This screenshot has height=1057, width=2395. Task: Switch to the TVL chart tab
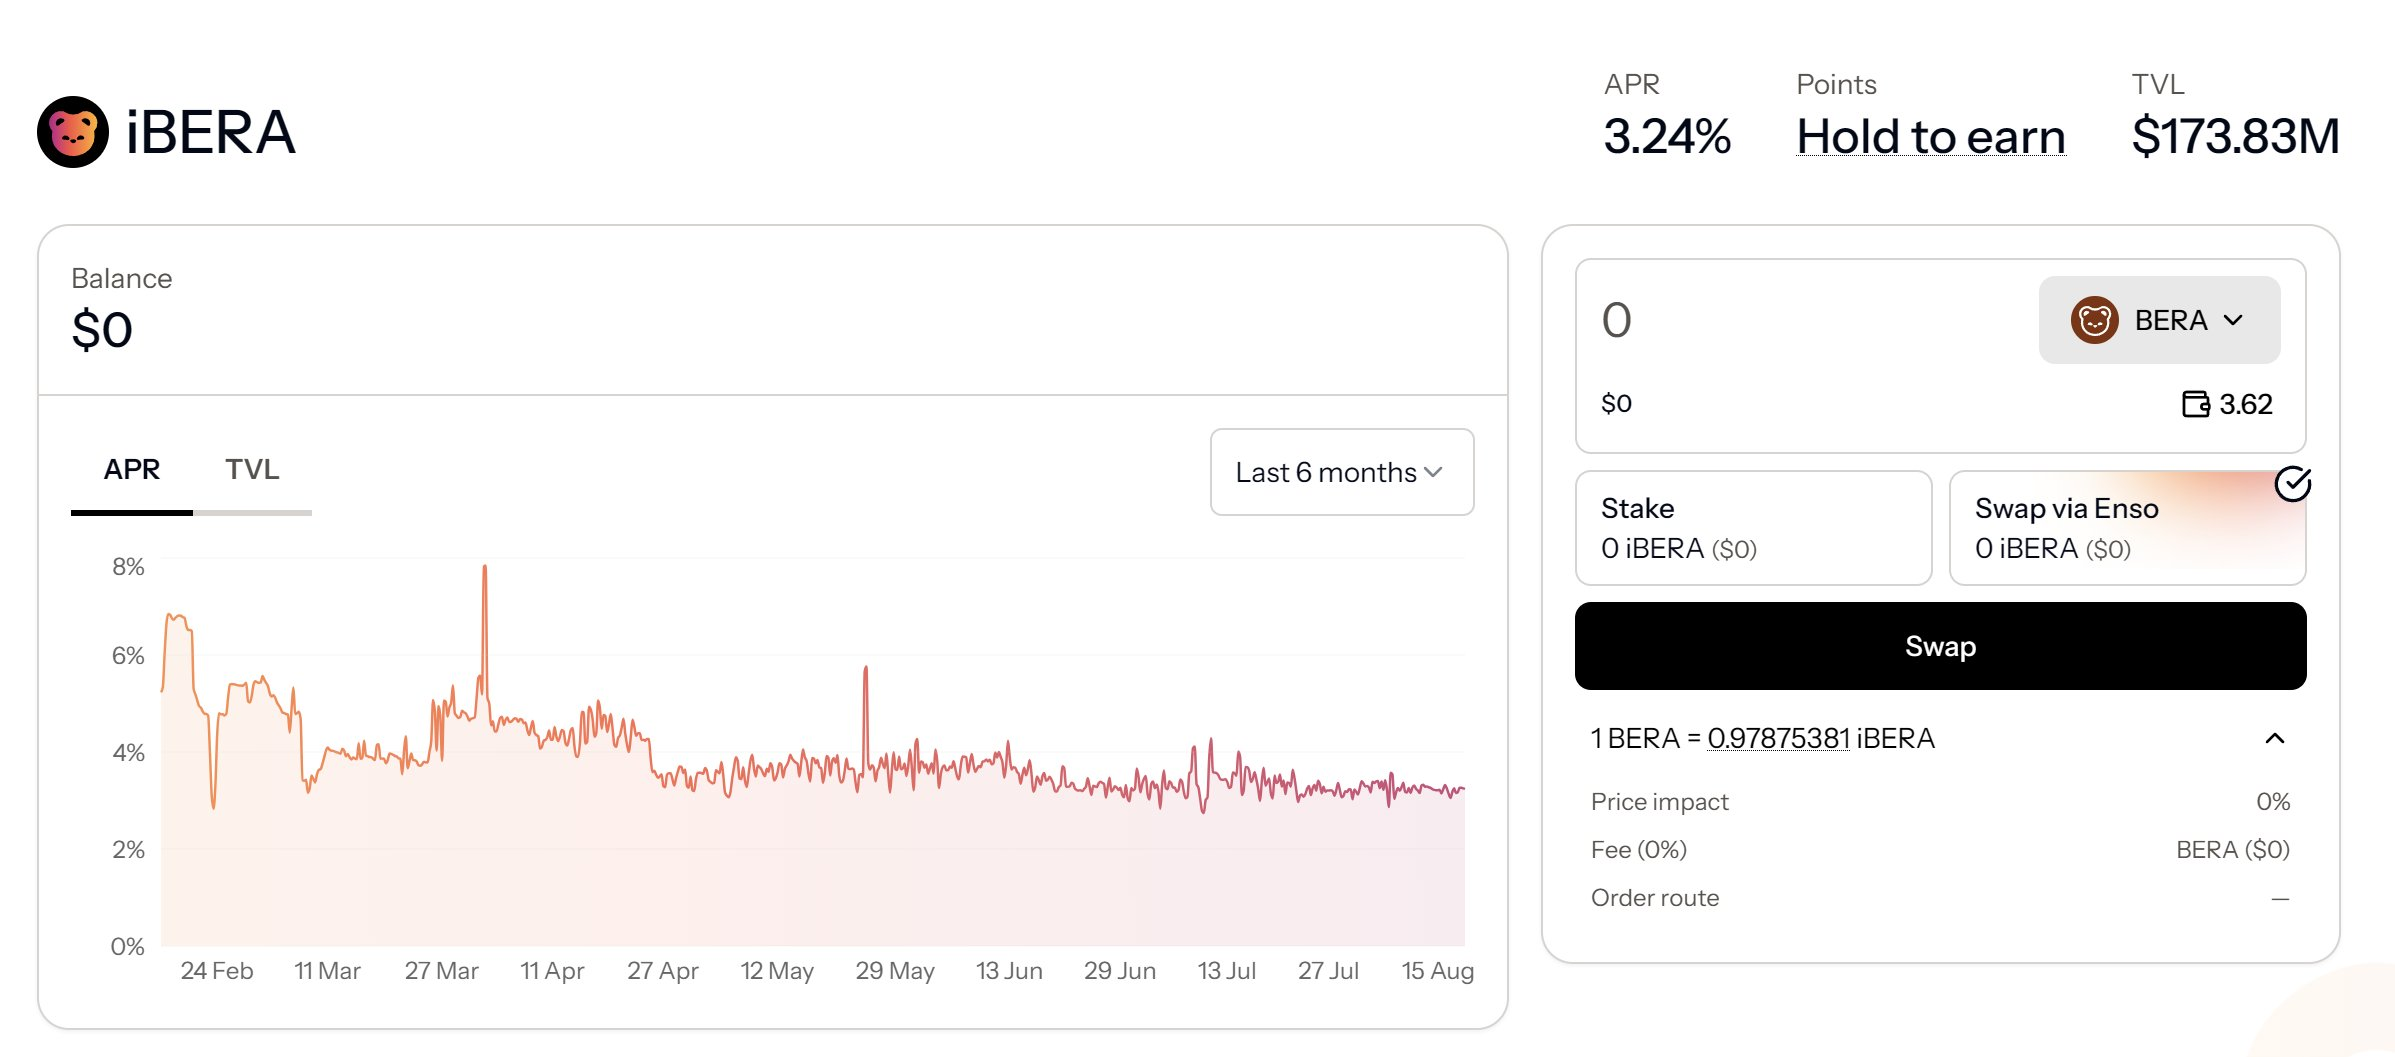pyautogui.click(x=252, y=470)
